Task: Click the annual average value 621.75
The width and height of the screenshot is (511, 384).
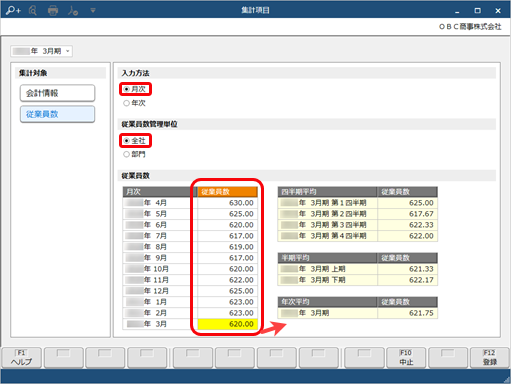Action: (x=407, y=313)
